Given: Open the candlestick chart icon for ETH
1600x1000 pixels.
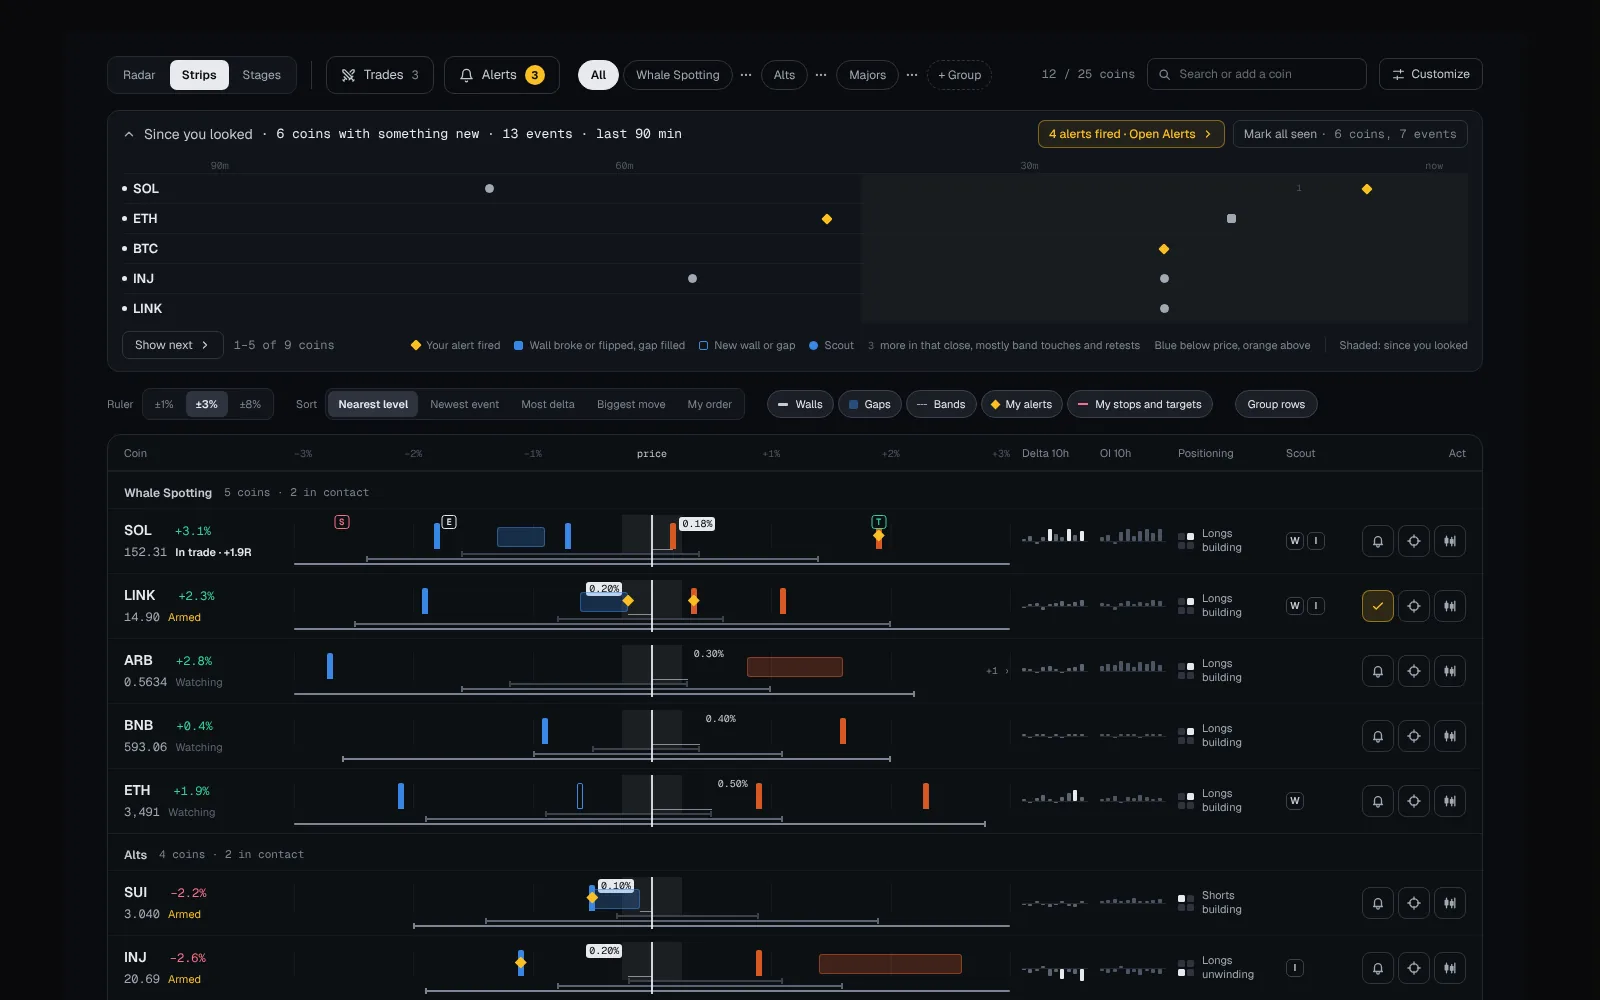Looking at the screenshot, I should [1450, 801].
